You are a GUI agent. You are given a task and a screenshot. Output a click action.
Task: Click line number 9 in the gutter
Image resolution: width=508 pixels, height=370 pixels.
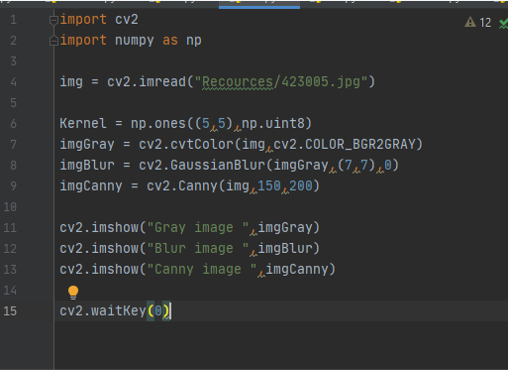13,186
